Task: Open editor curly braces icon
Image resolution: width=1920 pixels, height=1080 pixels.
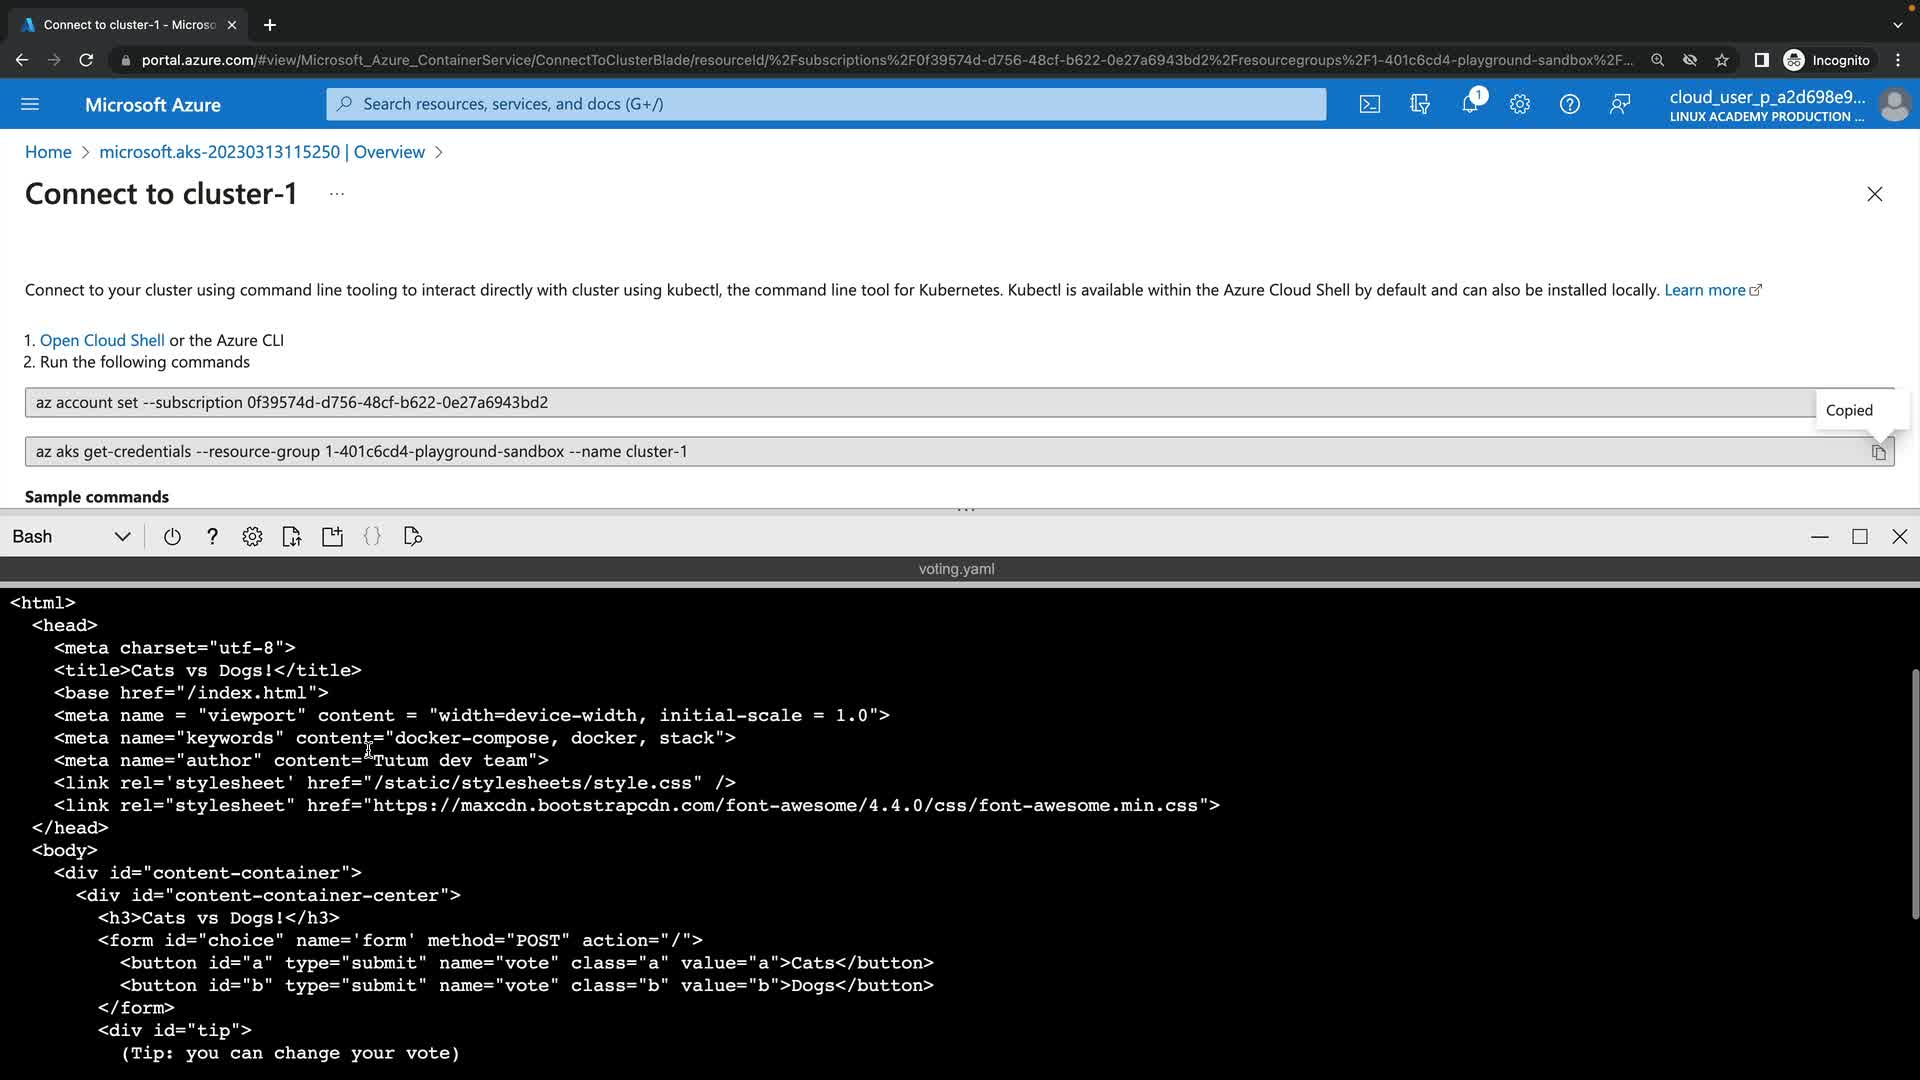Action: point(372,537)
